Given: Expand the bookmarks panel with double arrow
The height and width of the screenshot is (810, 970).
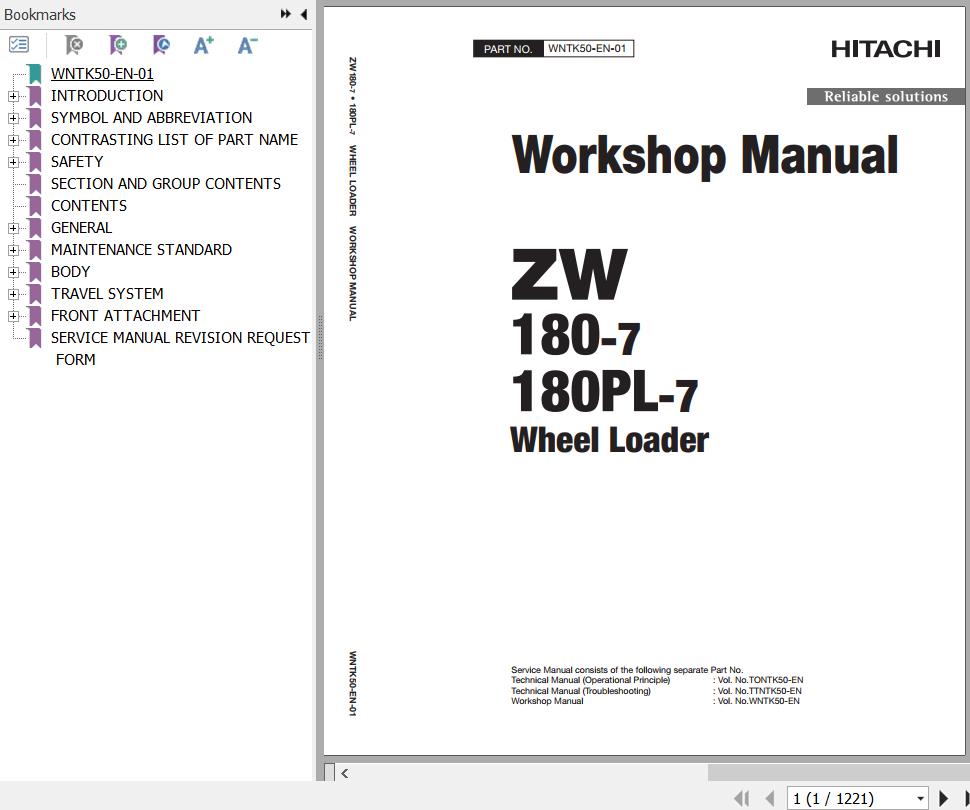Looking at the screenshot, I should (x=285, y=14).
